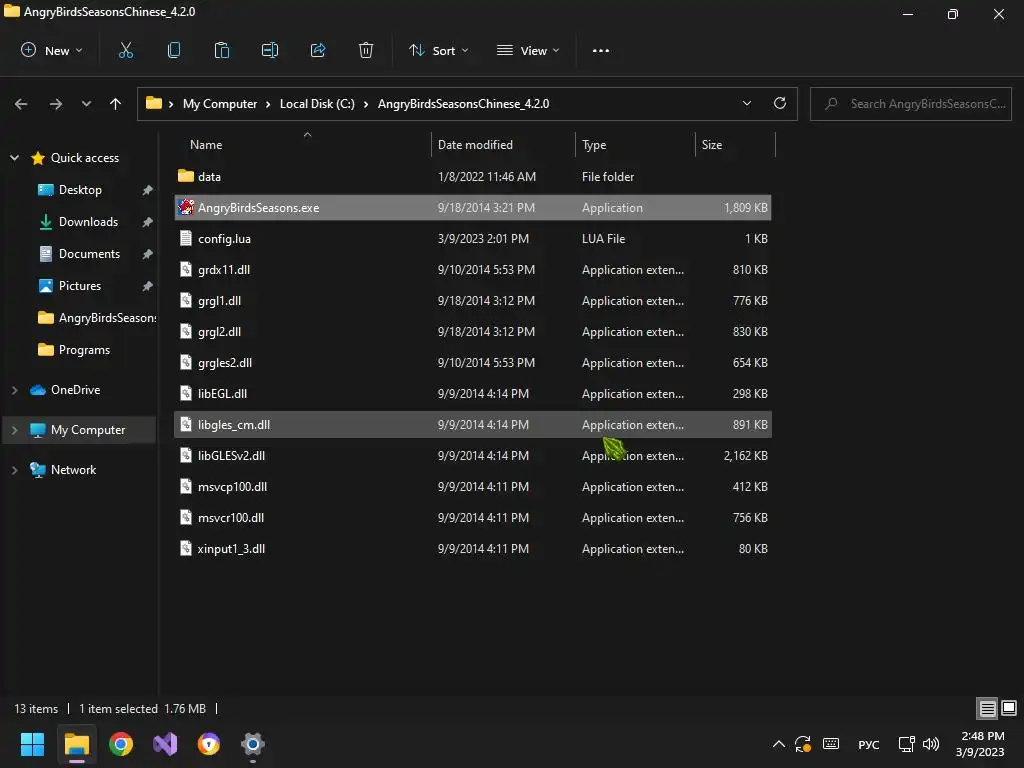Click the Paste clipboard icon
Screen dimensions: 1024x768
click(x=221, y=50)
